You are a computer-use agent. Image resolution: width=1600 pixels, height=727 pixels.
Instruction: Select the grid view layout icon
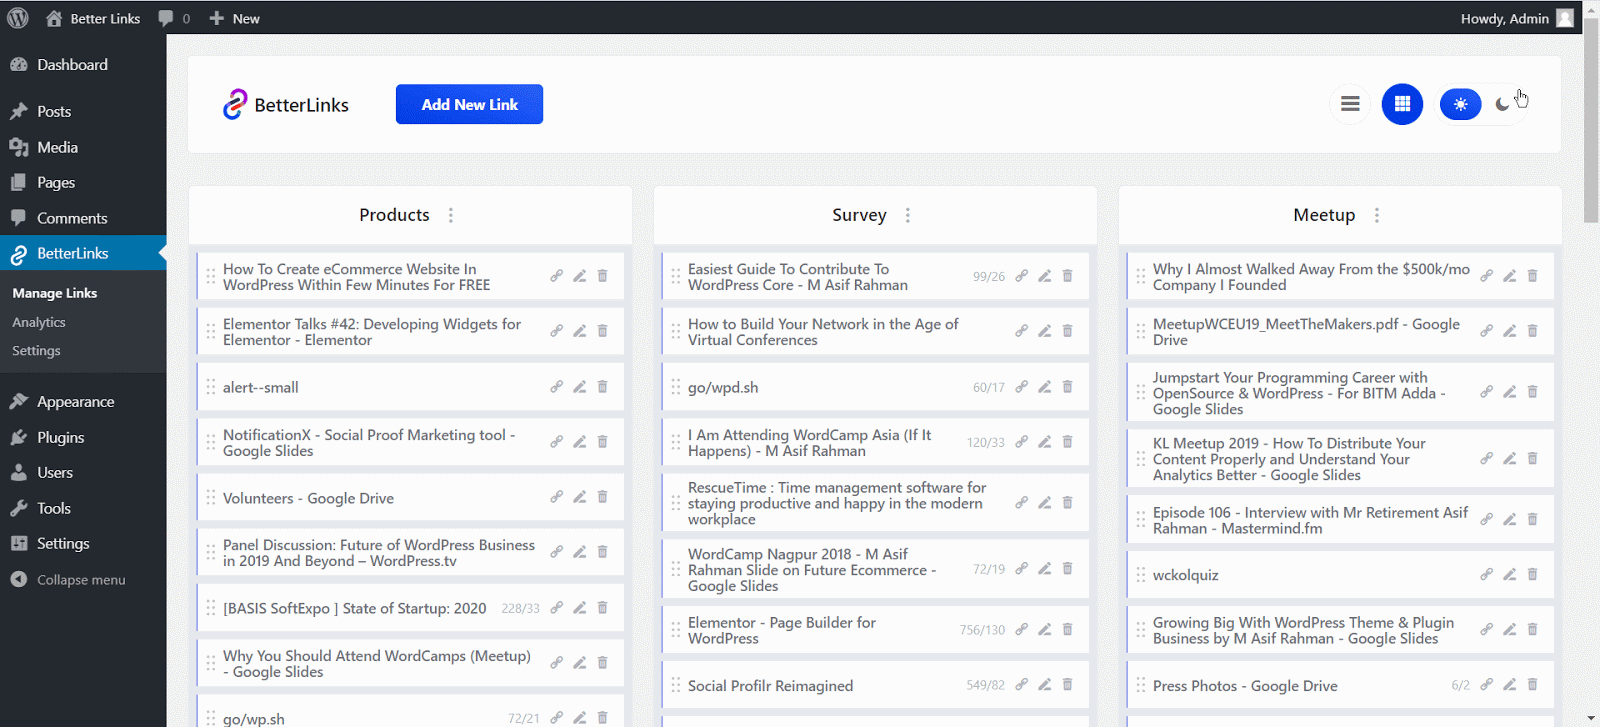tap(1402, 104)
